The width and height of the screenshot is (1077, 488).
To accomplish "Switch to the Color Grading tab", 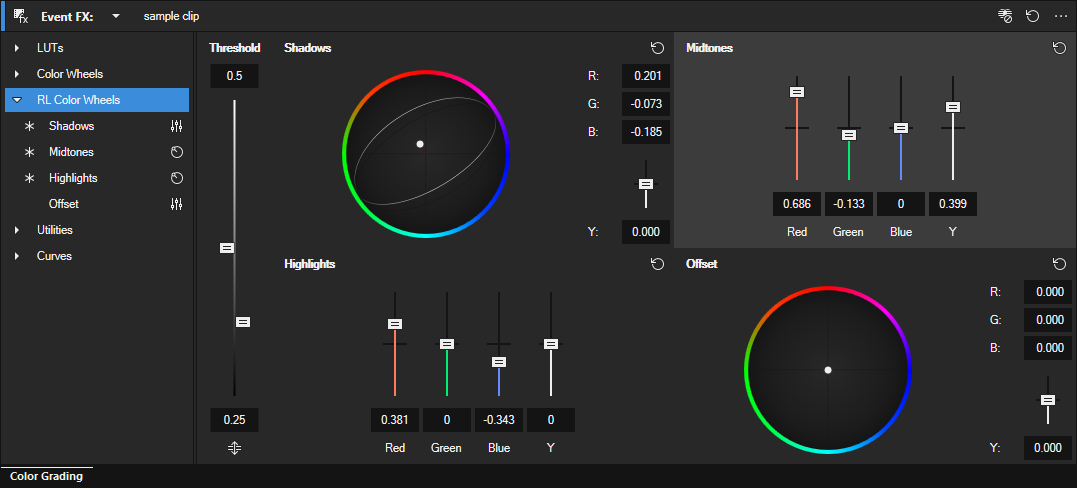I will click(x=46, y=477).
